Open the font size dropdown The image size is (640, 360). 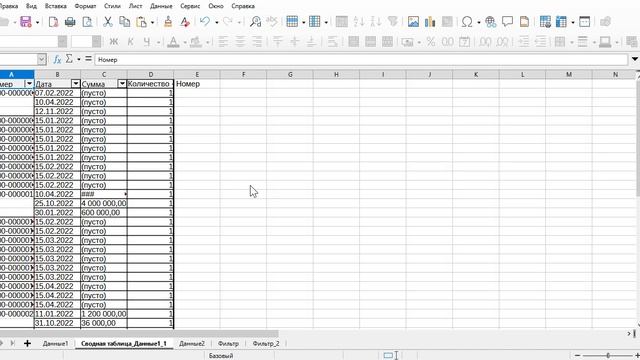96,42
